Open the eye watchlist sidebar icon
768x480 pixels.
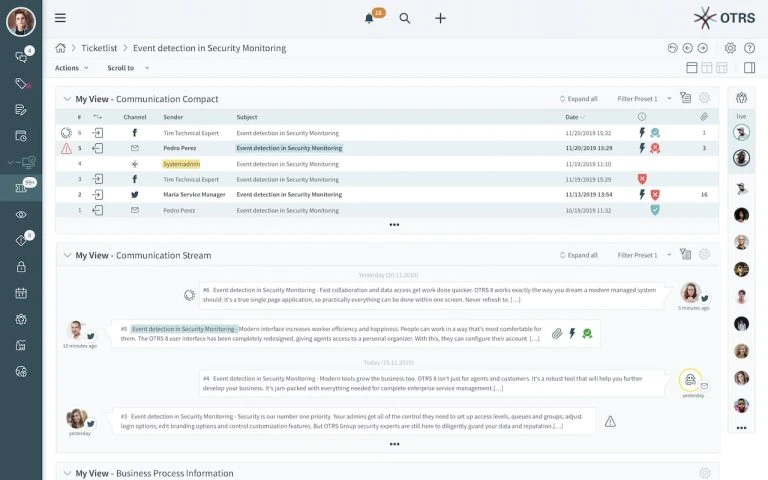coord(21,215)
